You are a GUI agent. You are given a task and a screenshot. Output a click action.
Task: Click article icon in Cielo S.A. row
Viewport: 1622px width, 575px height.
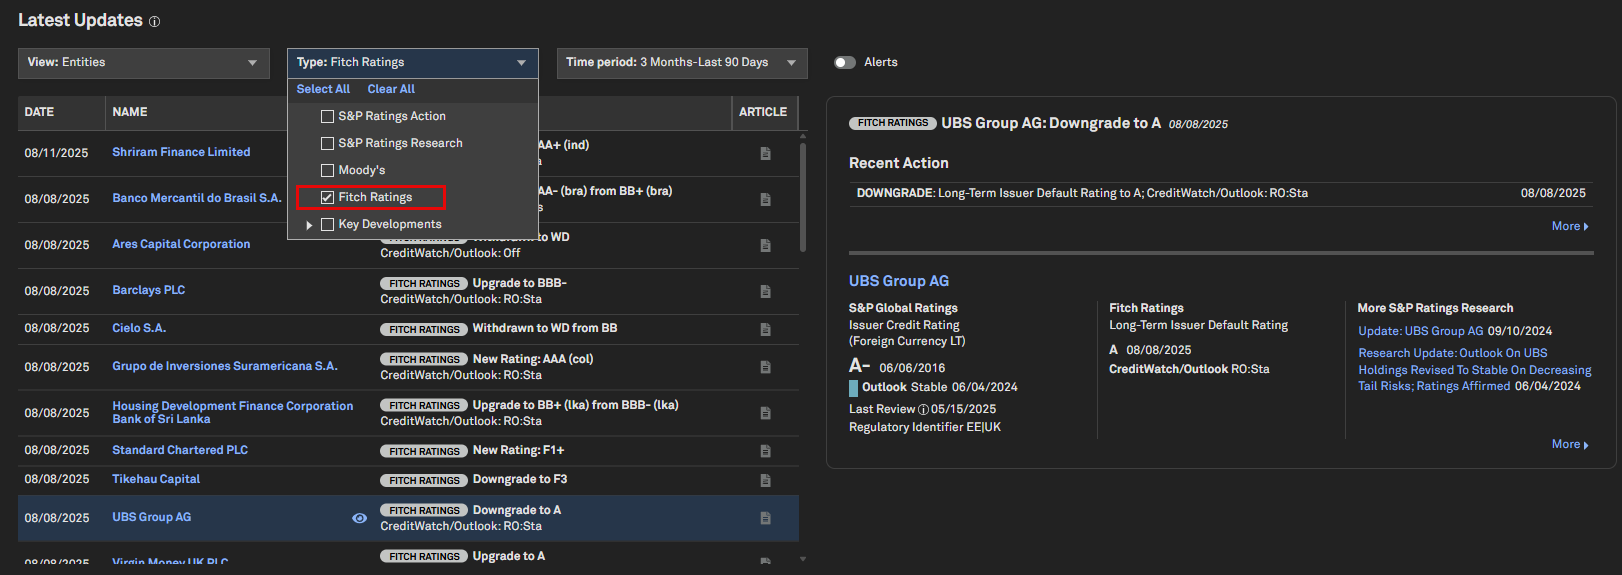[x=765, y=329]
